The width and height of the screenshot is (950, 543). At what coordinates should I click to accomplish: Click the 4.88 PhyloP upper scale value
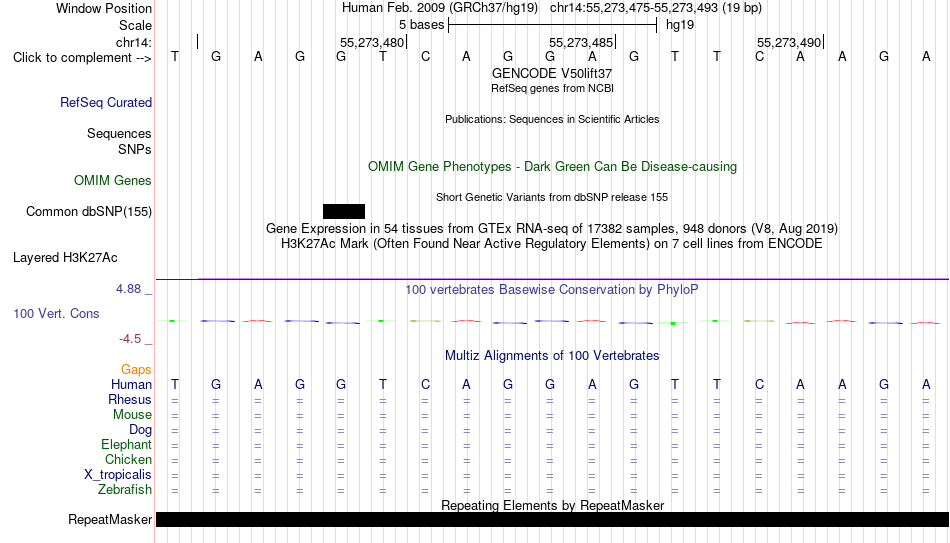pos(128,289)
